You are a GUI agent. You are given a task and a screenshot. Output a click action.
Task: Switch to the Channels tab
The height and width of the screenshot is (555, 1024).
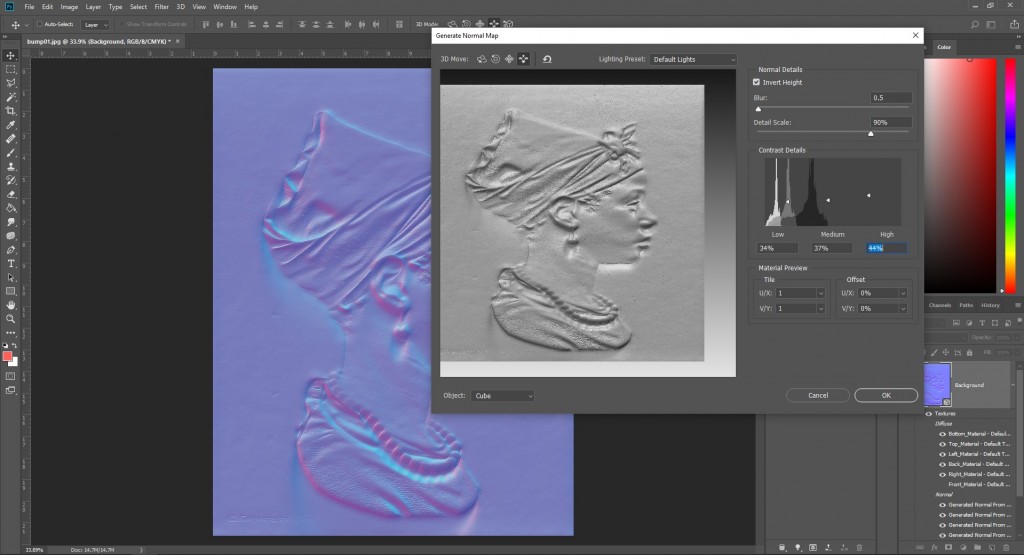pos(939,305)
